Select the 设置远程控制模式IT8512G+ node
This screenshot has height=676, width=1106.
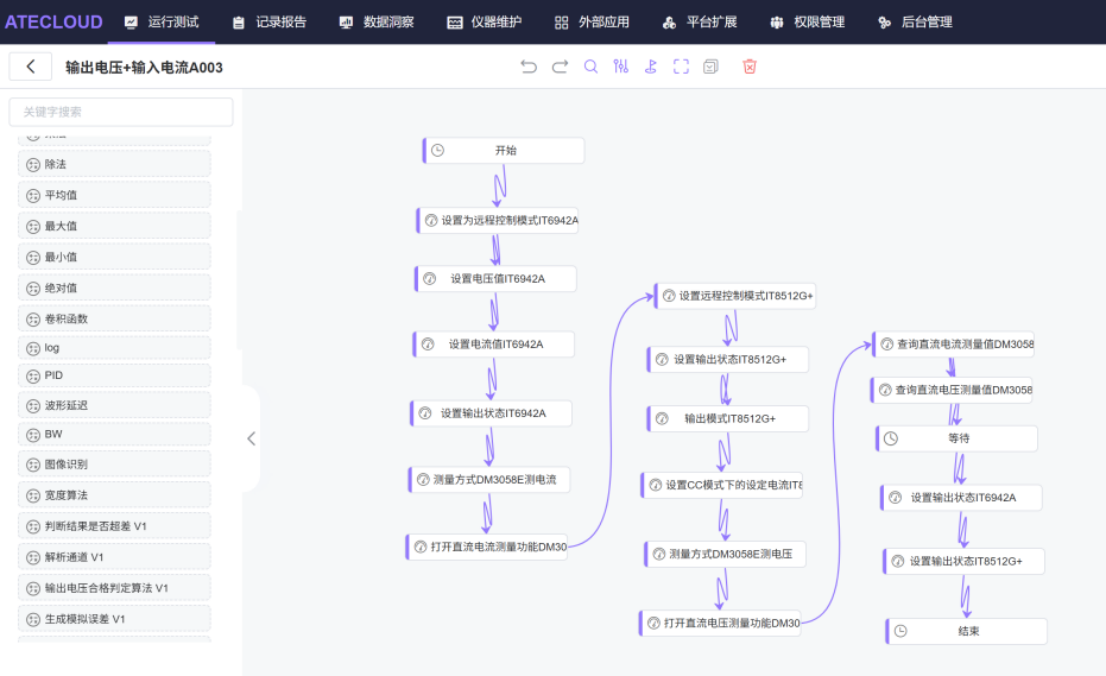tap(736, 296)
